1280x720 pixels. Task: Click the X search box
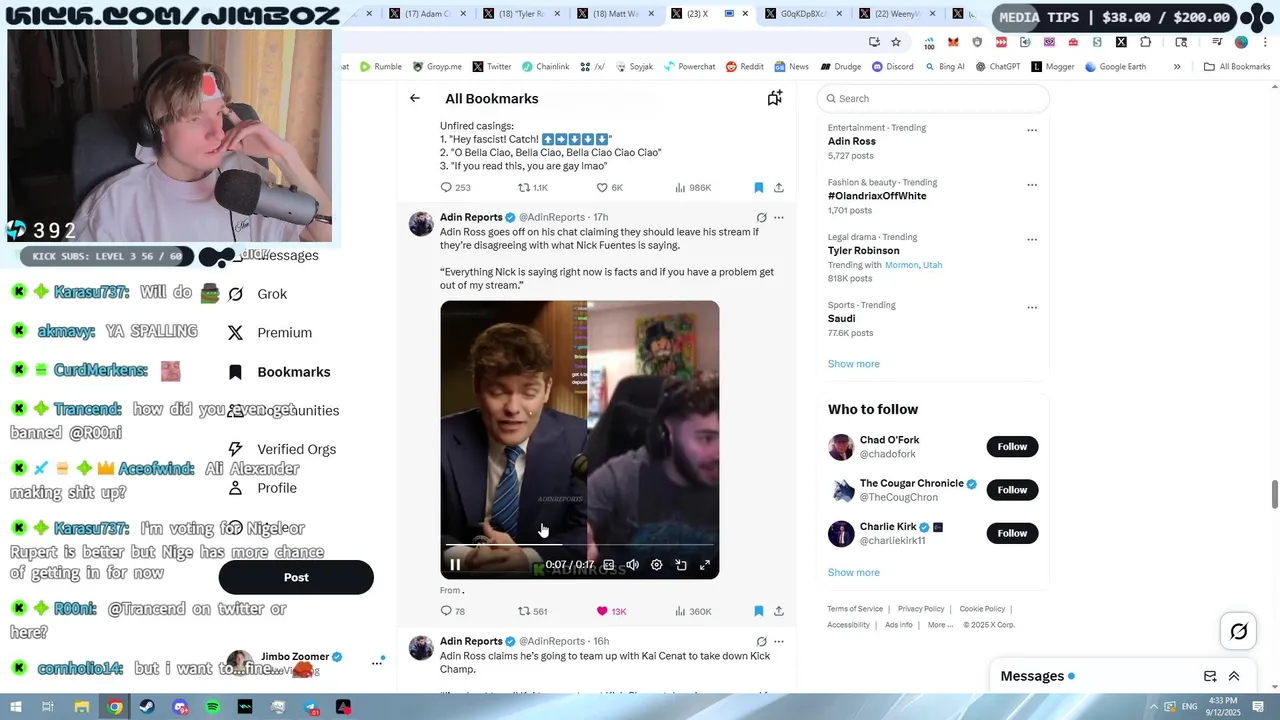coord(933,98)
